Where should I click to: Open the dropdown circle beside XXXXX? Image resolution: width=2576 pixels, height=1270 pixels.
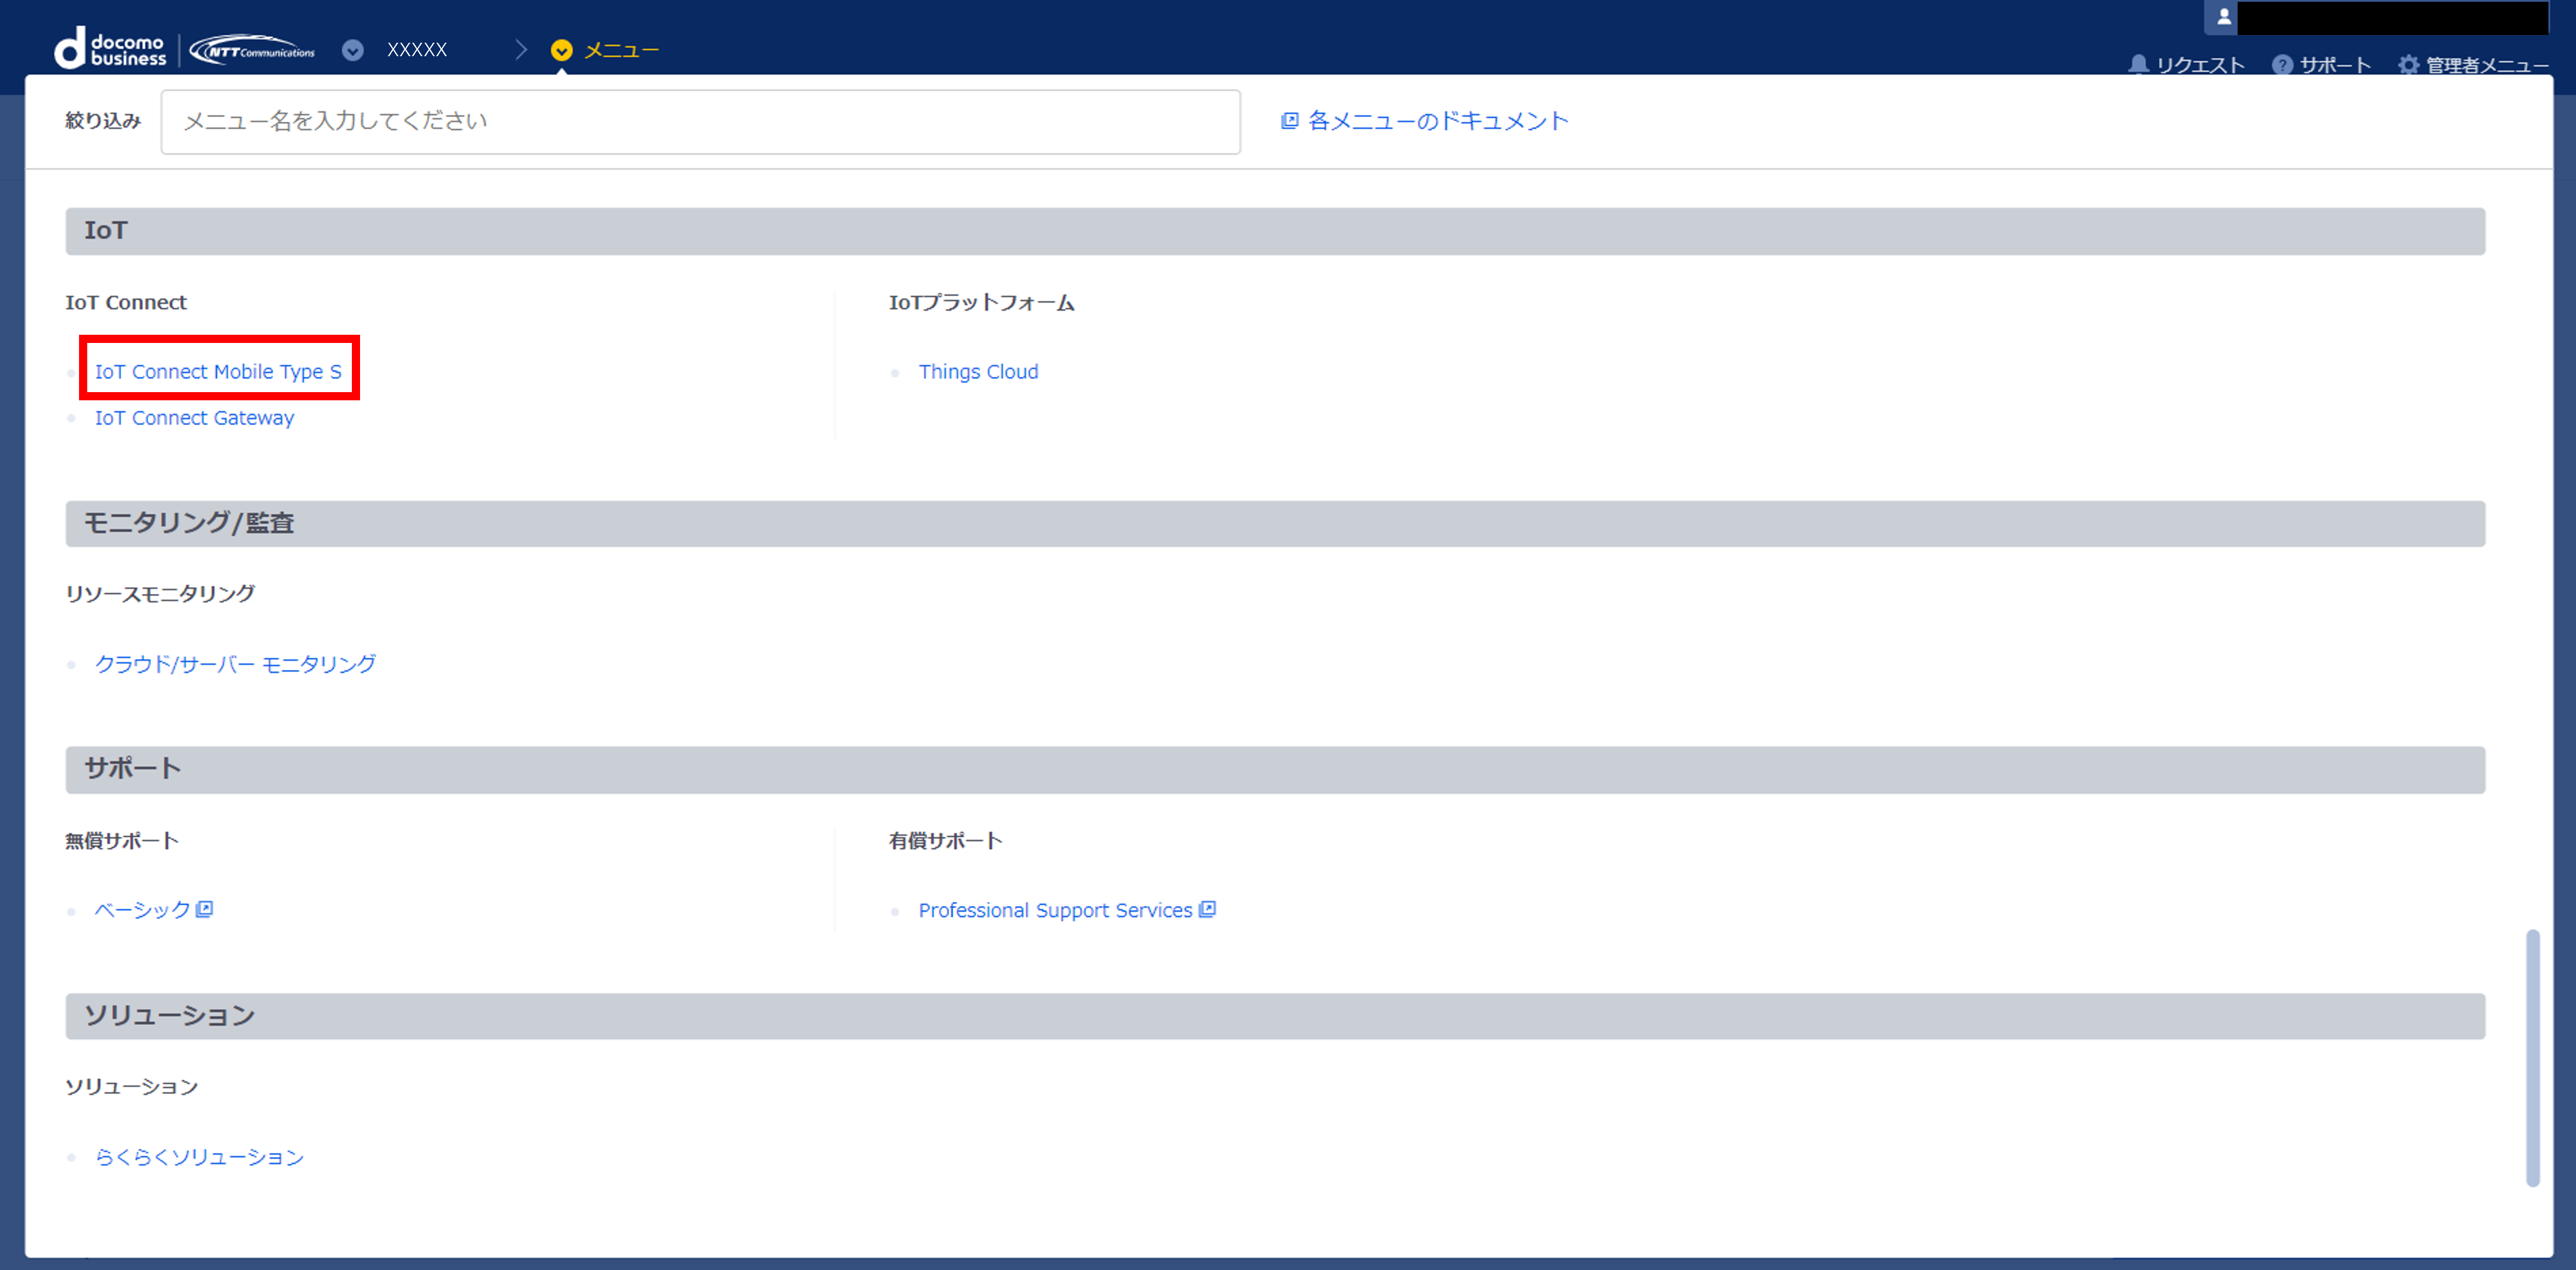353,50
